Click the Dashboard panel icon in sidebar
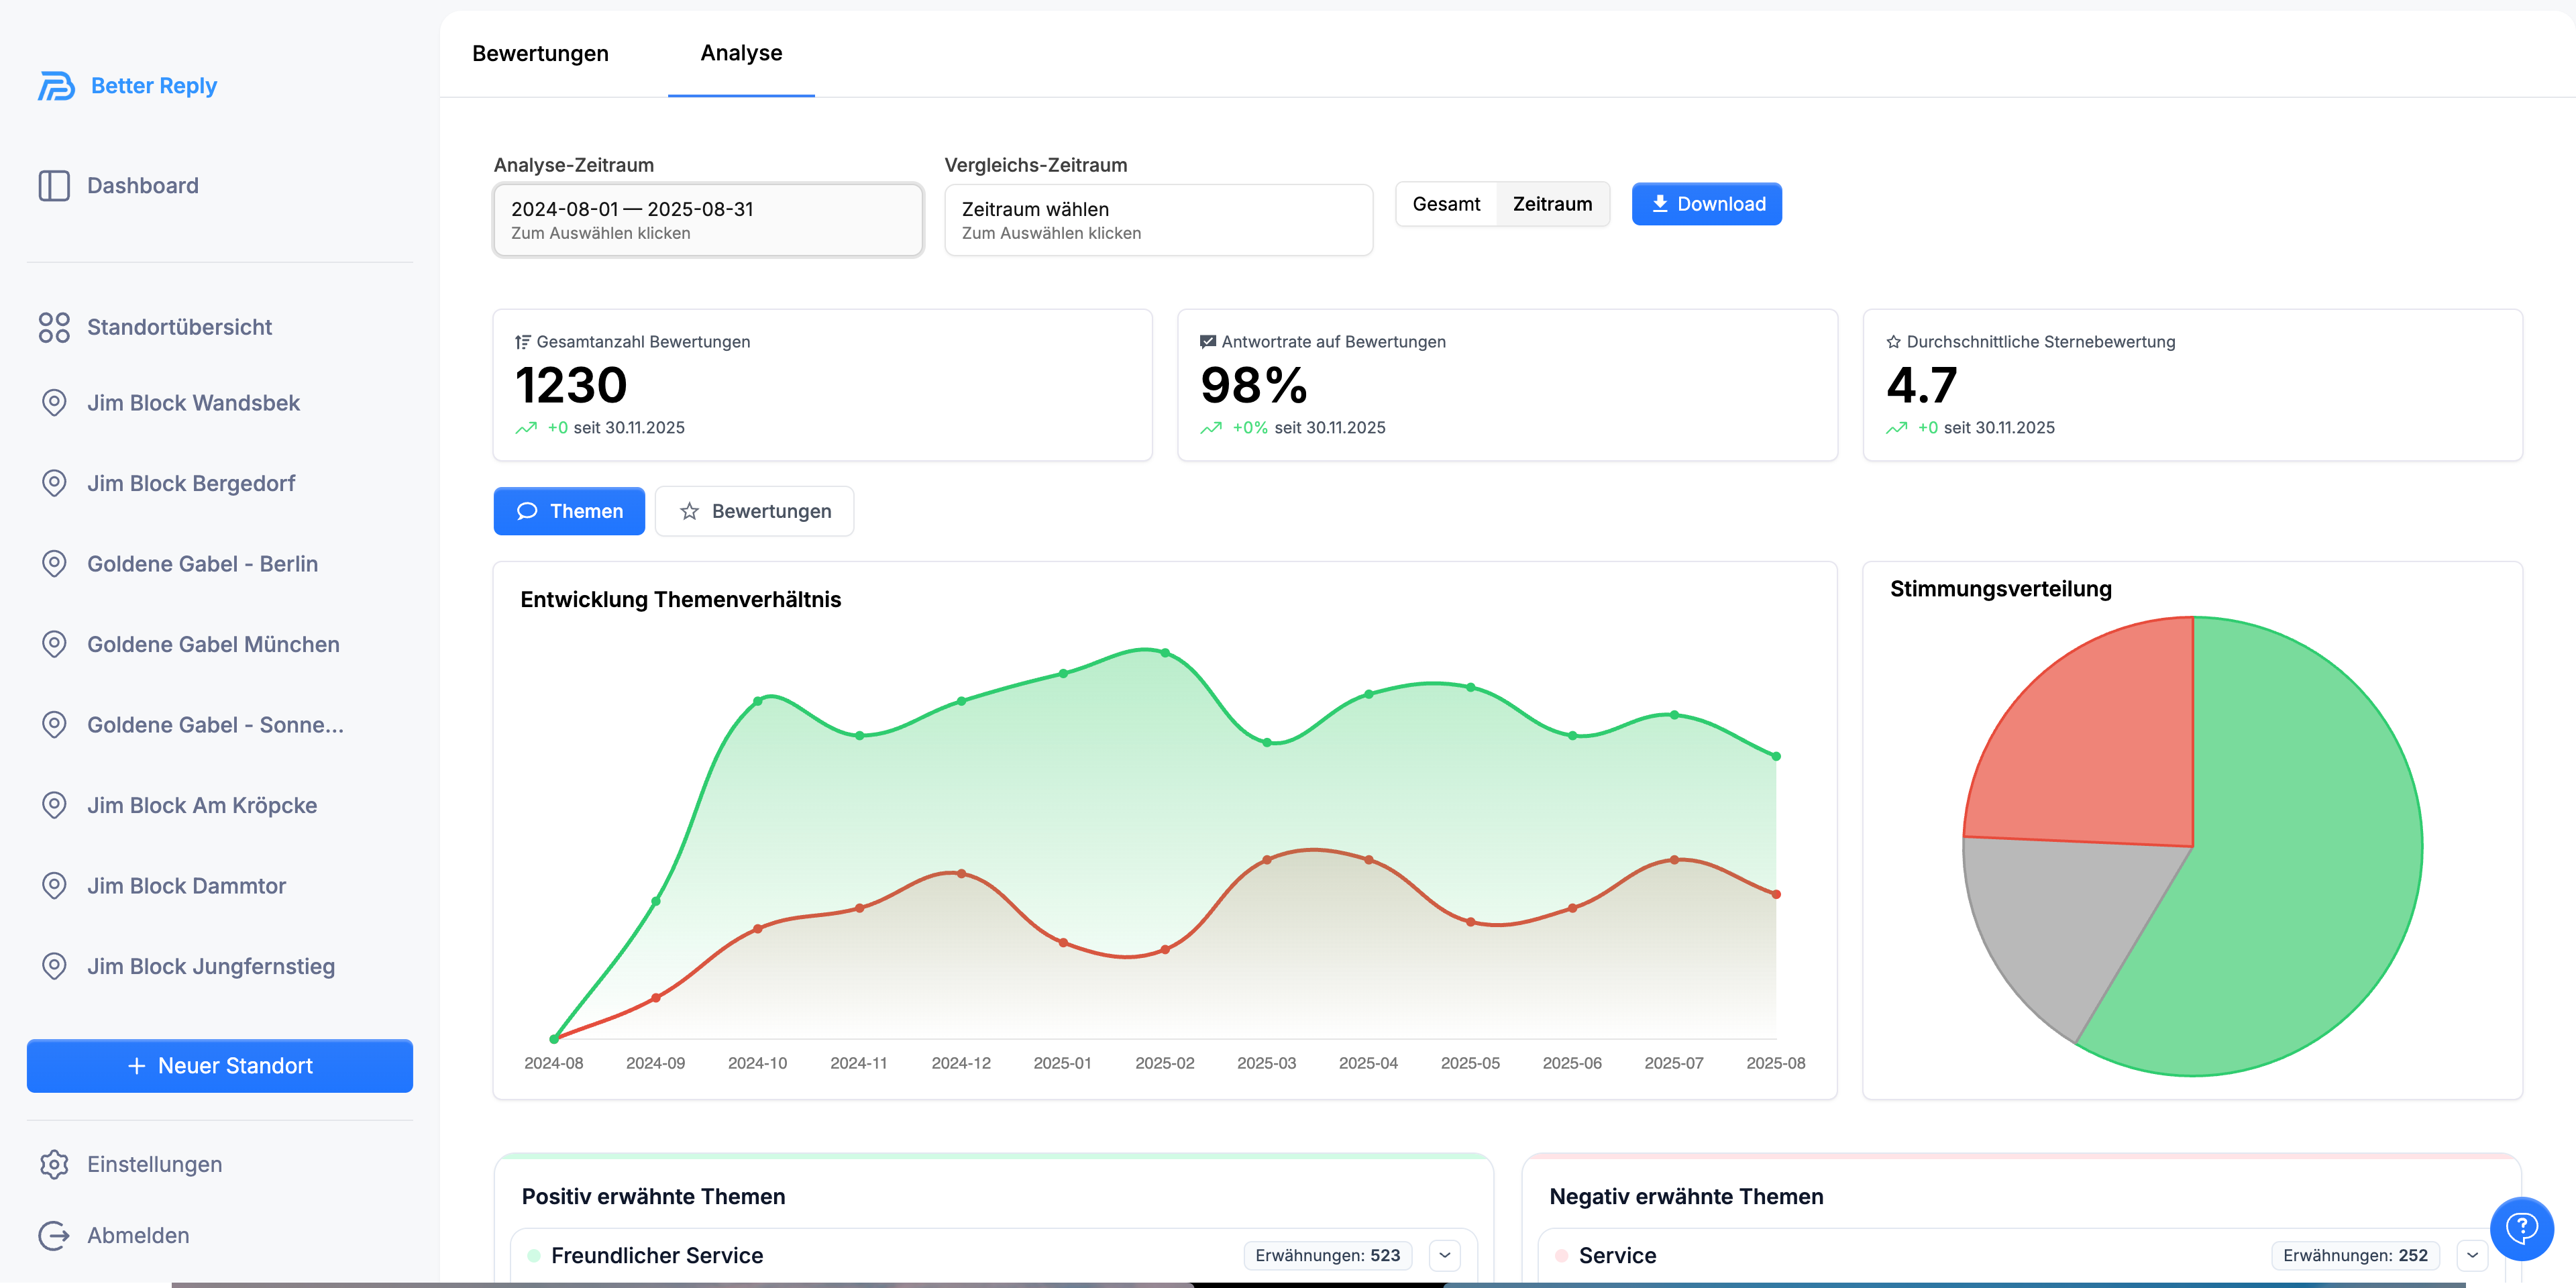 coord(54,186)
